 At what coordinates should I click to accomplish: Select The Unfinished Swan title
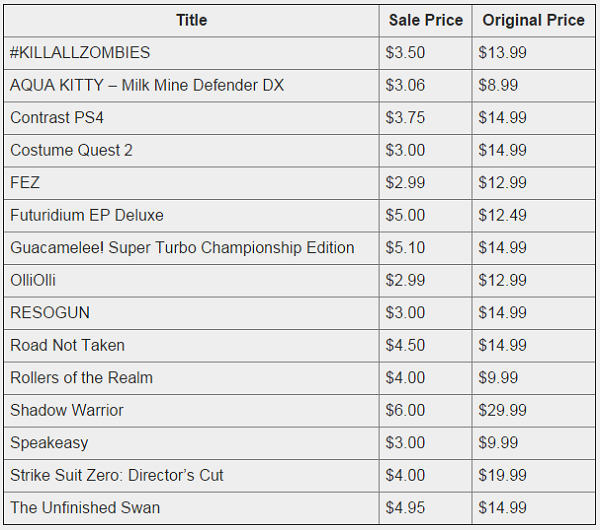(x=85, y=508)
